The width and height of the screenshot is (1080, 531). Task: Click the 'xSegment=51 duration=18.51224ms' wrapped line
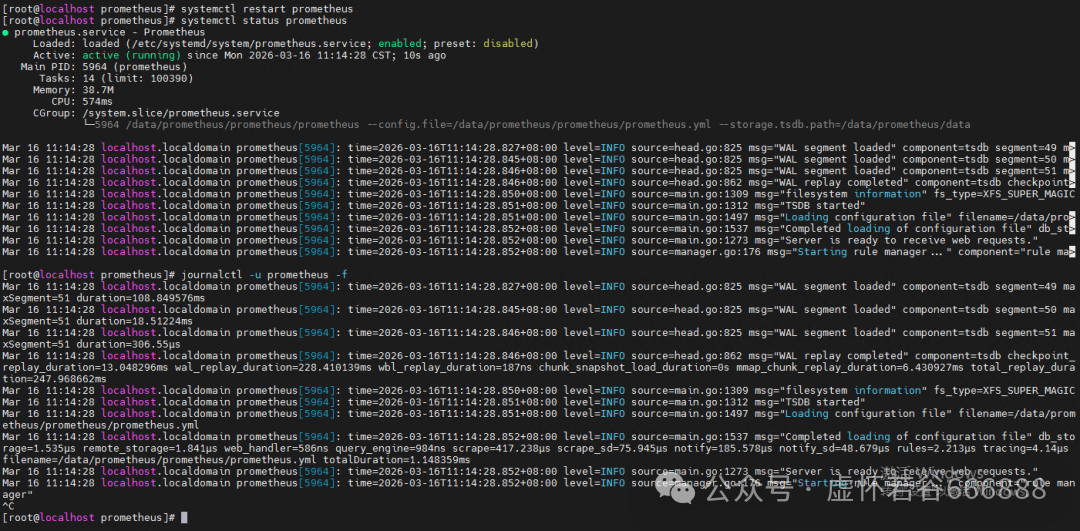(97, 321)
